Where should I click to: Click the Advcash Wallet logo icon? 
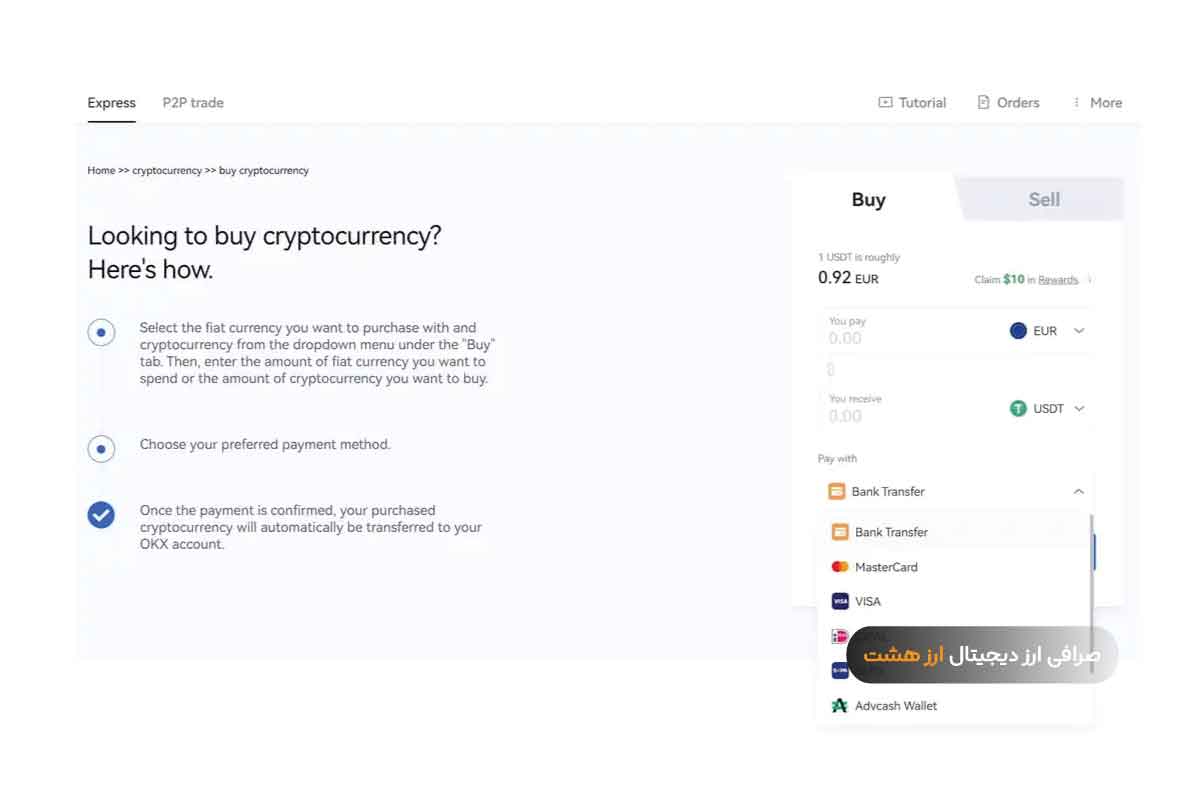click(x=840, y=705)
